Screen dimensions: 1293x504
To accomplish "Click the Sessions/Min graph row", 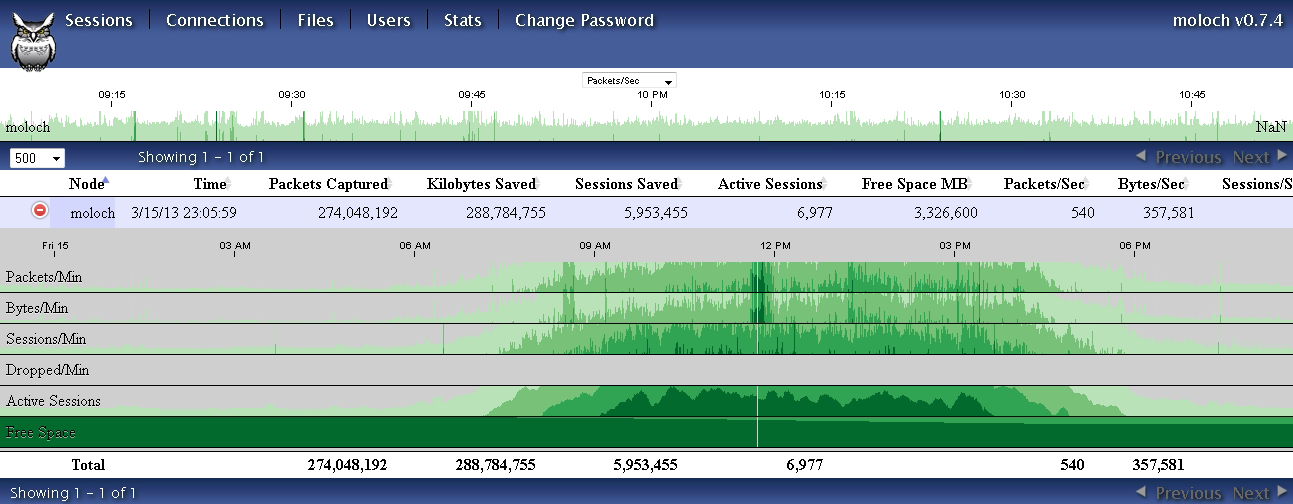I will pos(646,339).
